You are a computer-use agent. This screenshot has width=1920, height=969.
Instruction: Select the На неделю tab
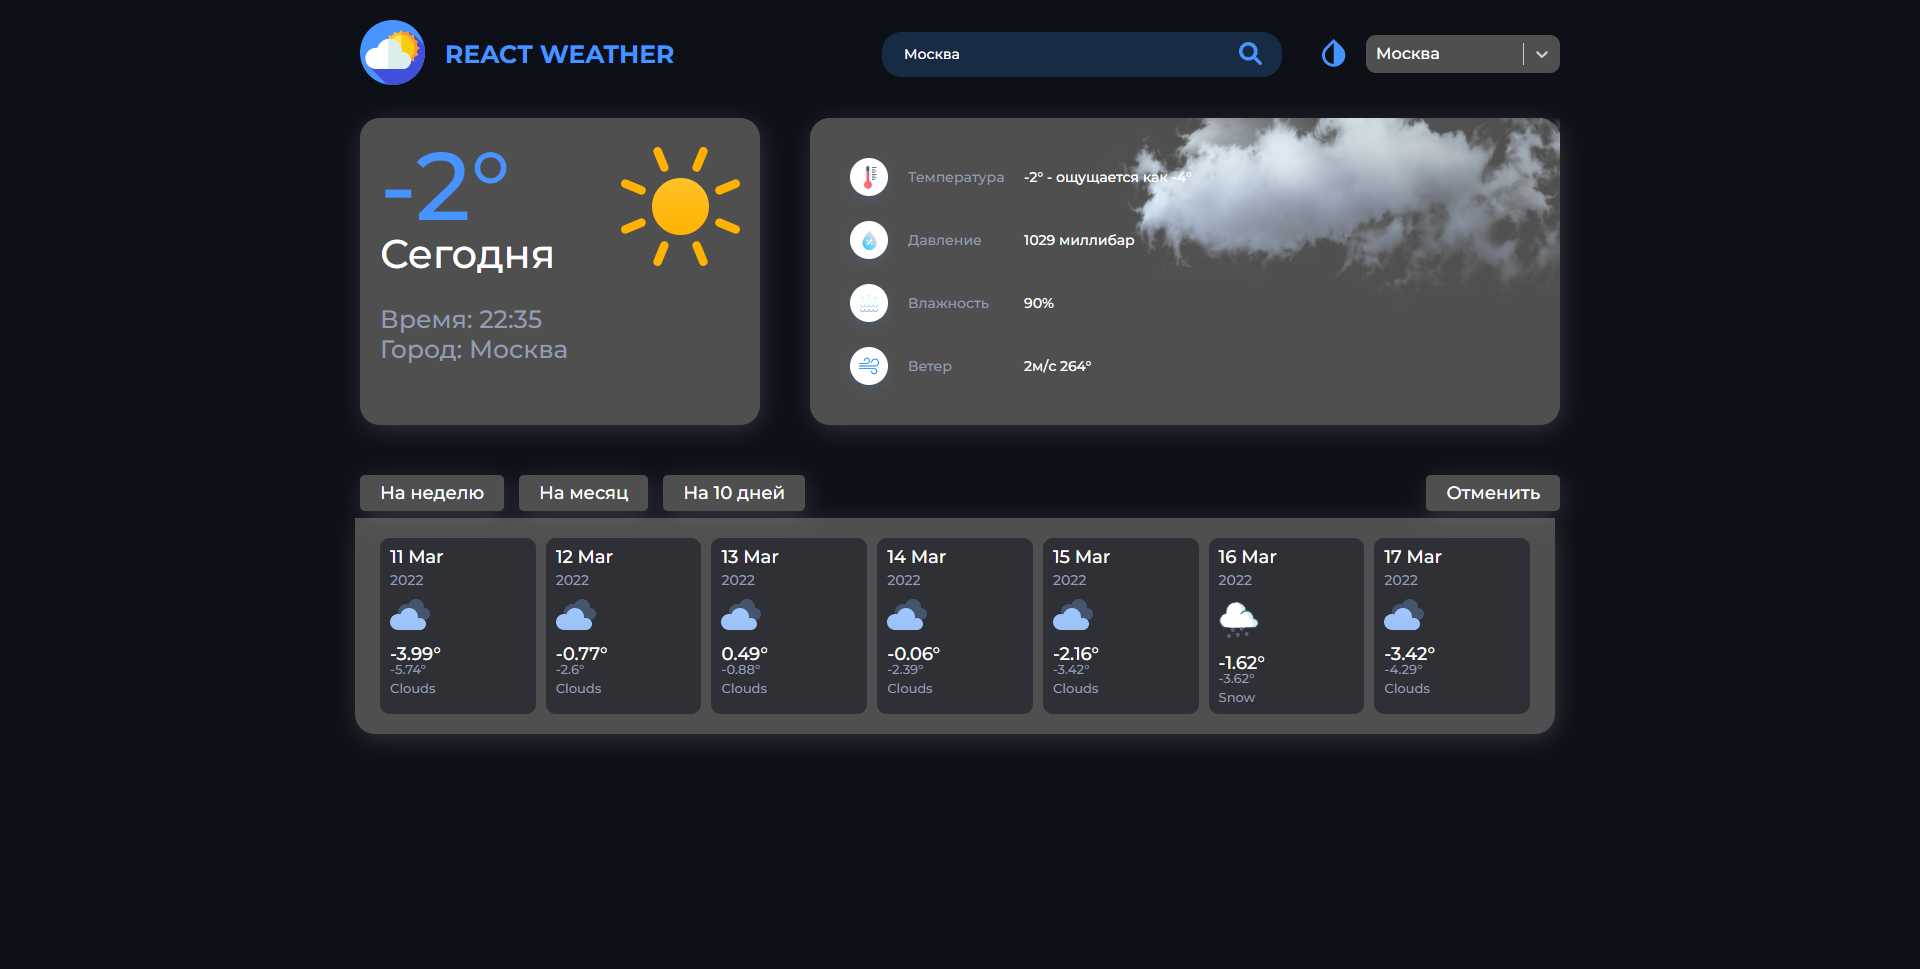pos(432,493)
